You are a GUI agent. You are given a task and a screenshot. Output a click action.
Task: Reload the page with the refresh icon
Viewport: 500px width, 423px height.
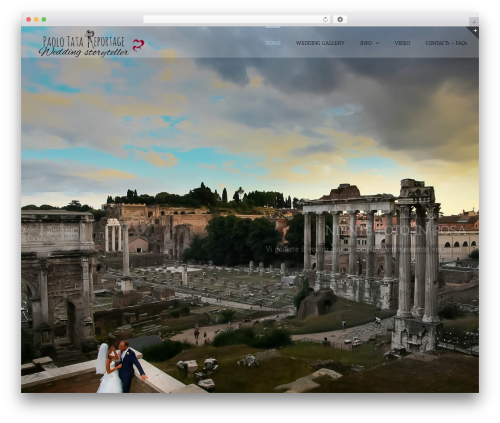click(325, 20)
